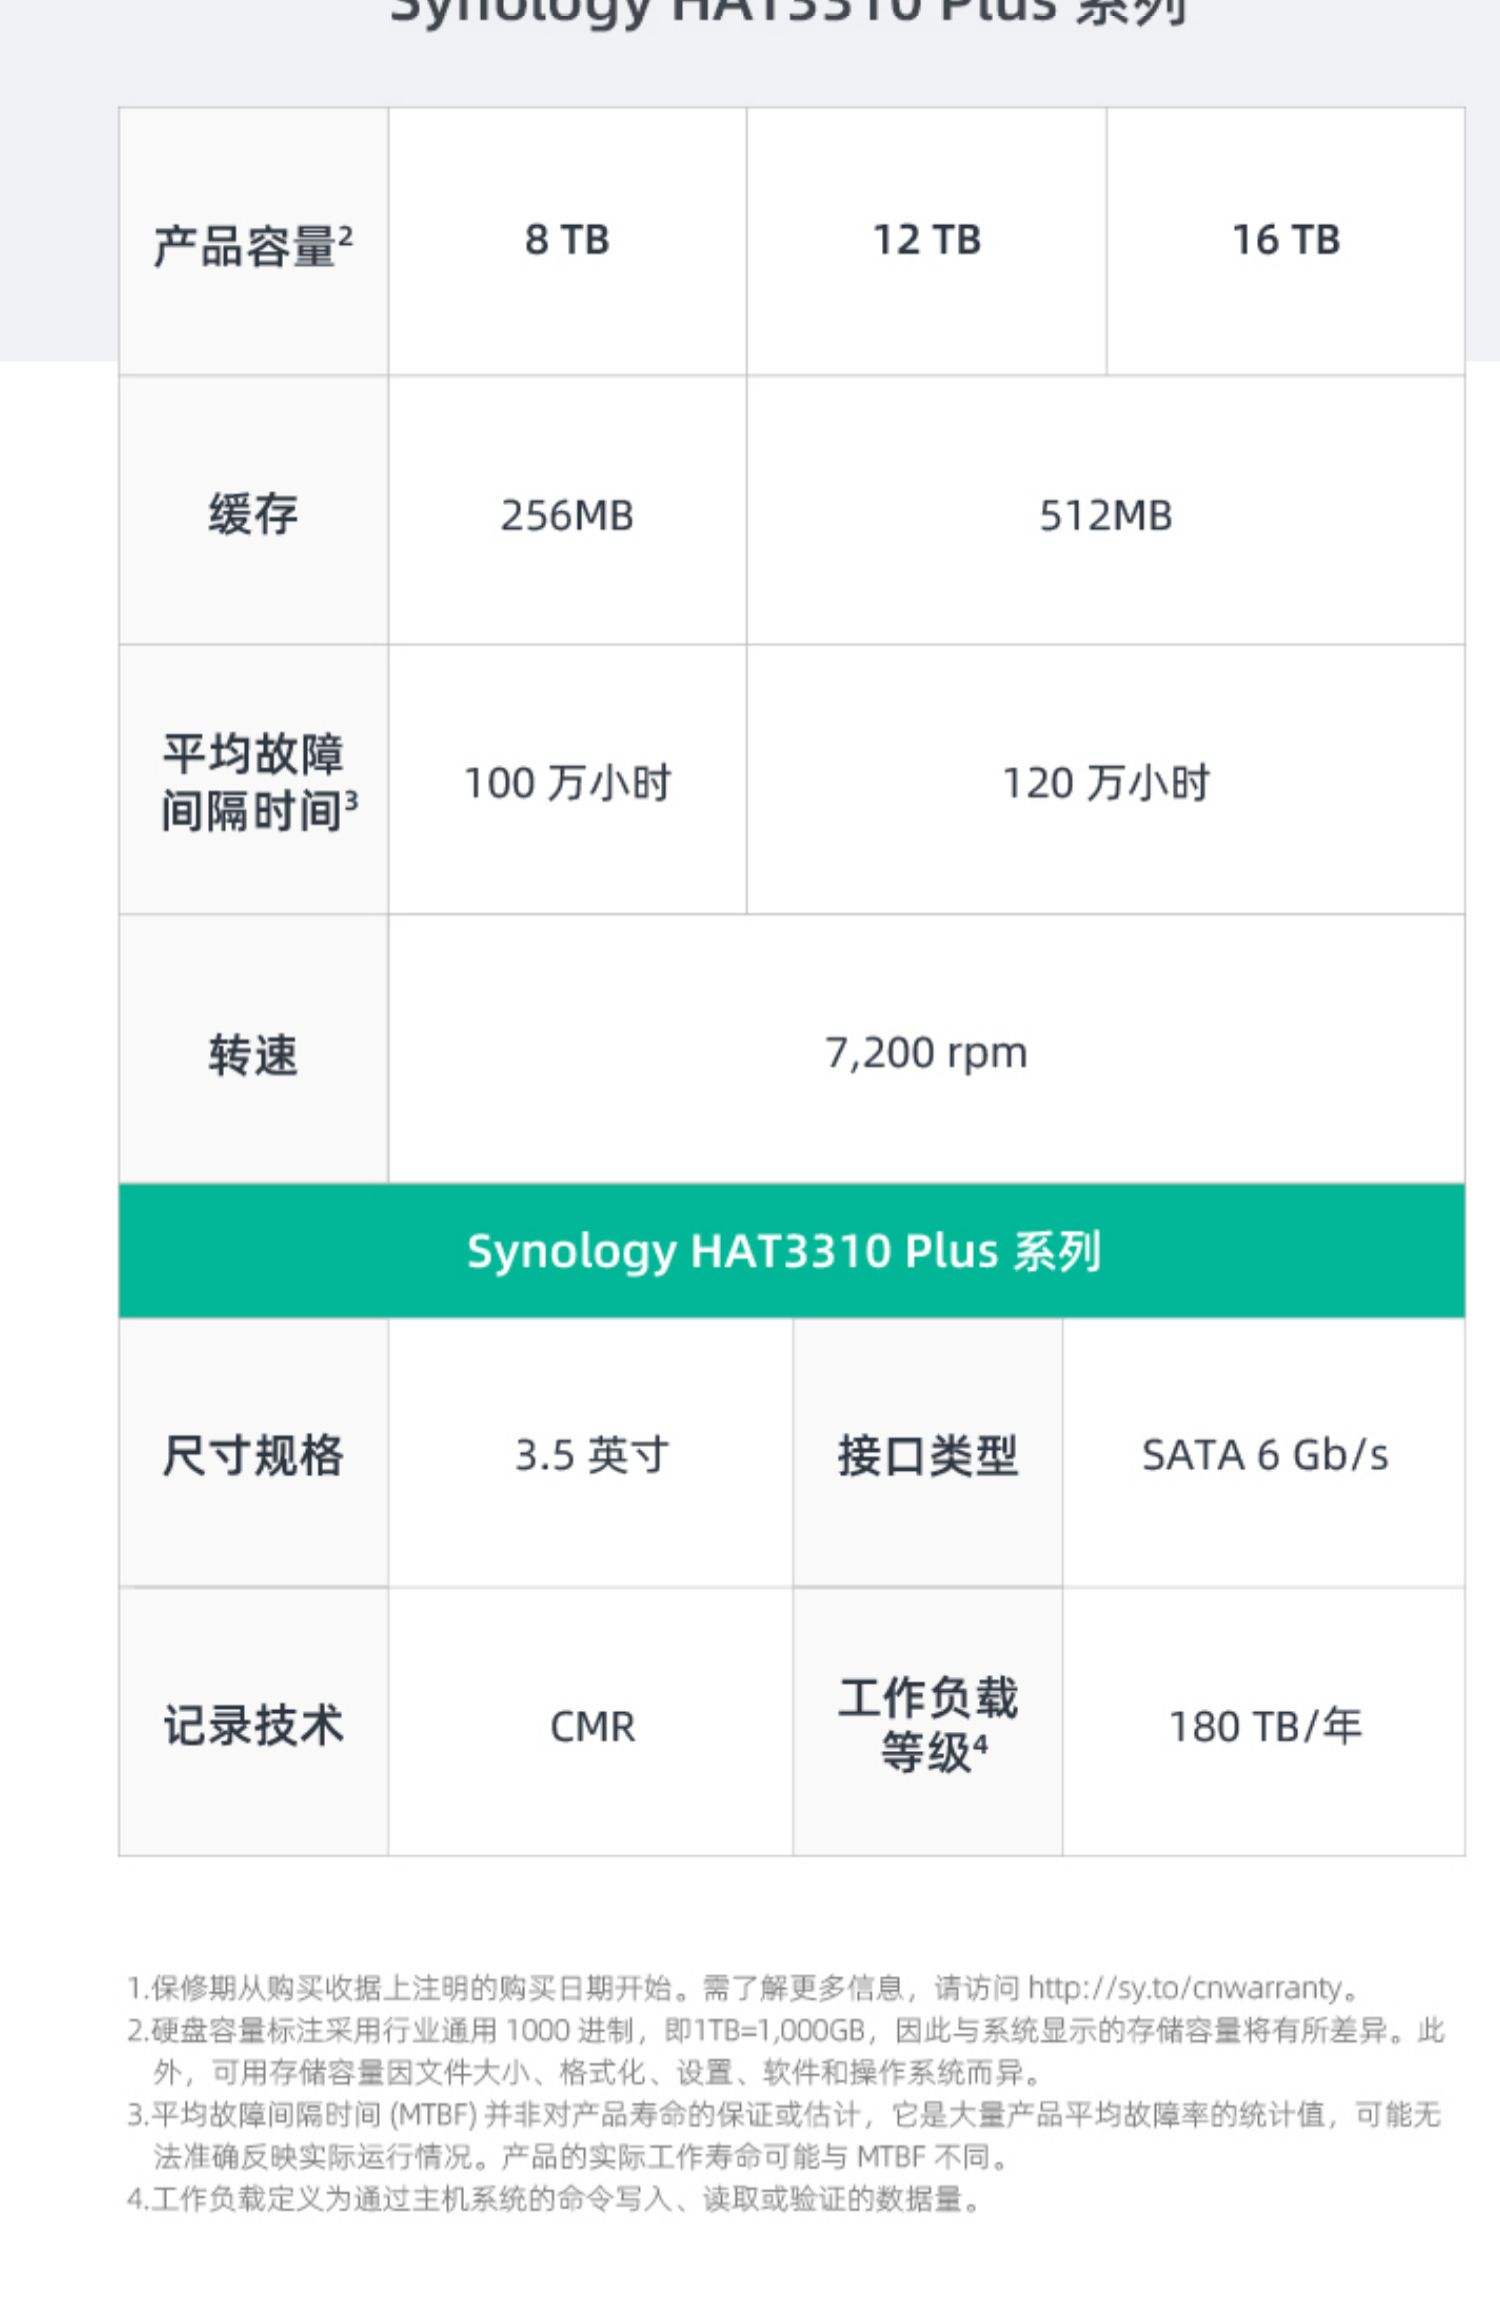Click the 工作负载等级 label cell
Screen dimensions: 1500x2322
click(928, 1724)
